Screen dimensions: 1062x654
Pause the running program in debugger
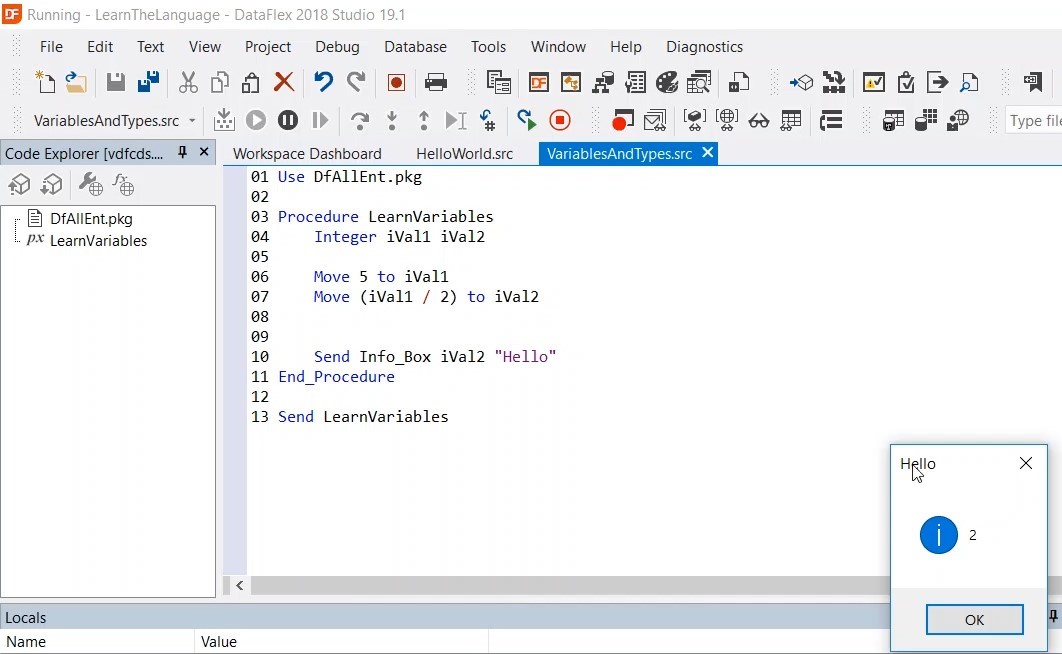click(x=288, y=121)
